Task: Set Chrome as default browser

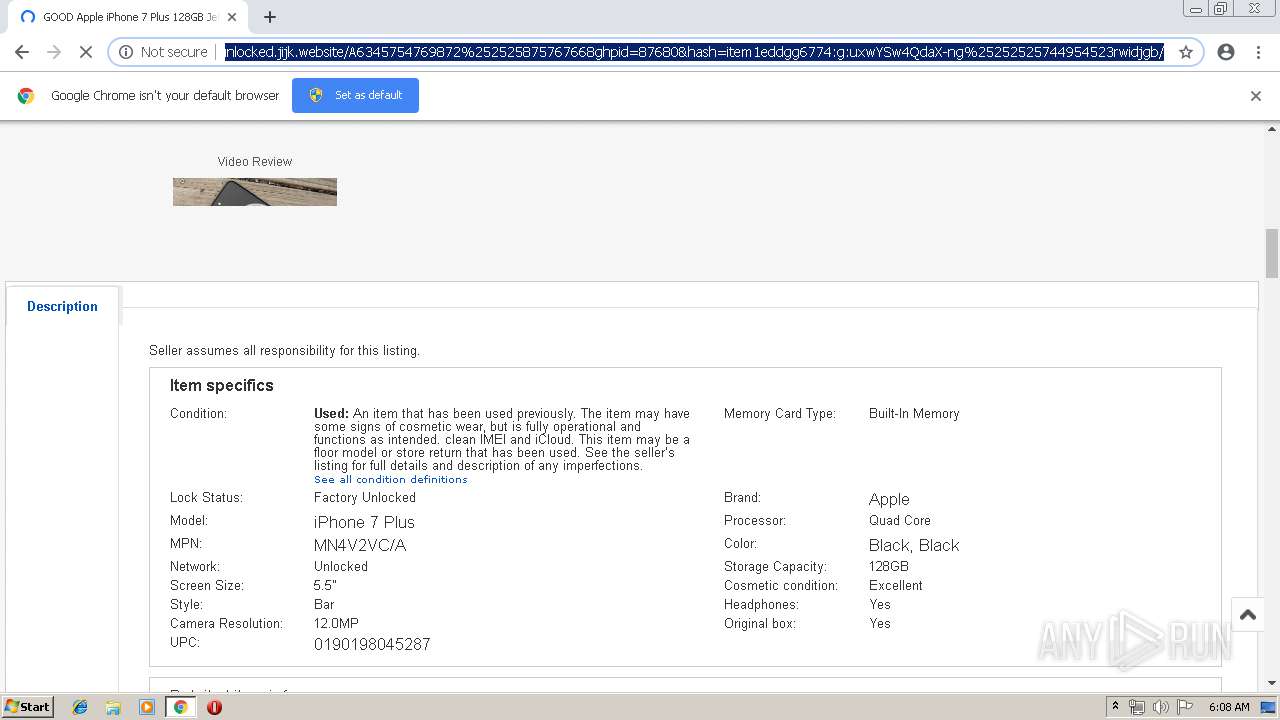Action: 355,95
